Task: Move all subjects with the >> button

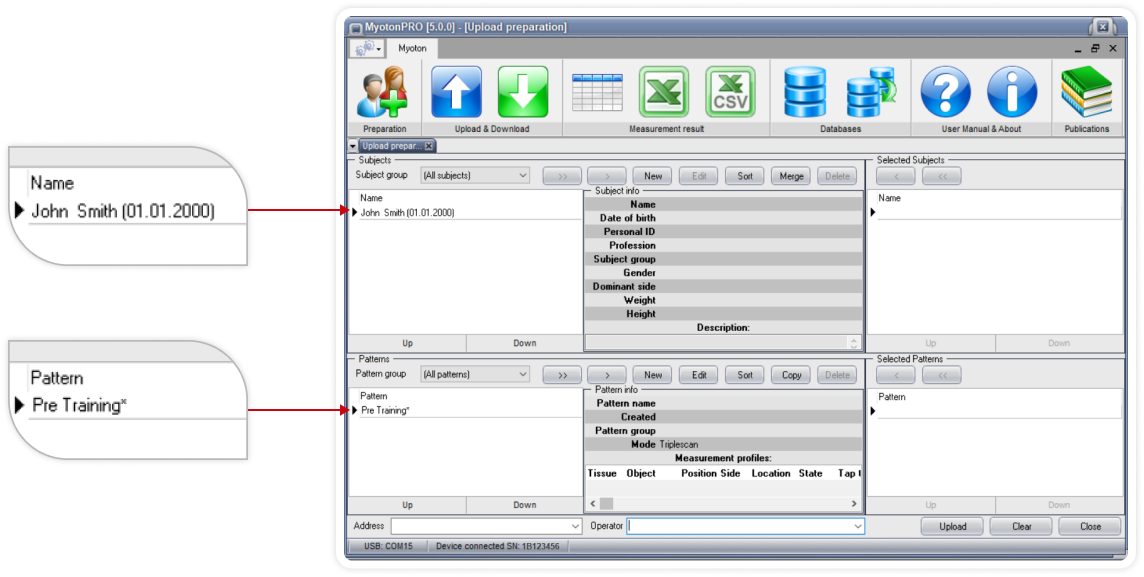Action: pos(562,176)
